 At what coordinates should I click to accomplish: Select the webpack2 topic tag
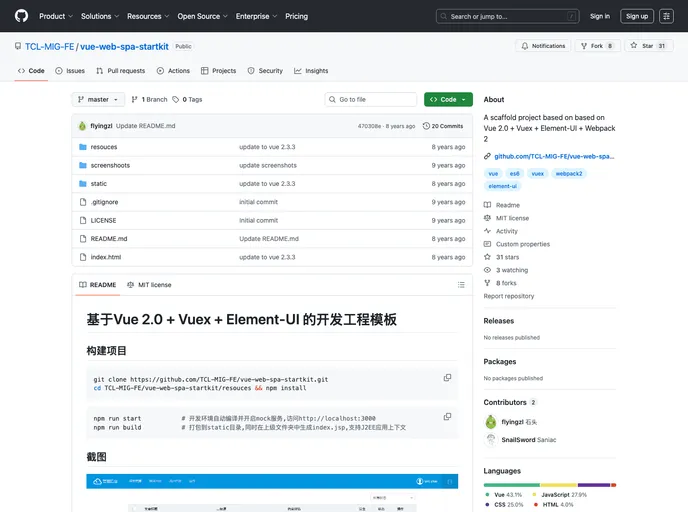point(569,174)
